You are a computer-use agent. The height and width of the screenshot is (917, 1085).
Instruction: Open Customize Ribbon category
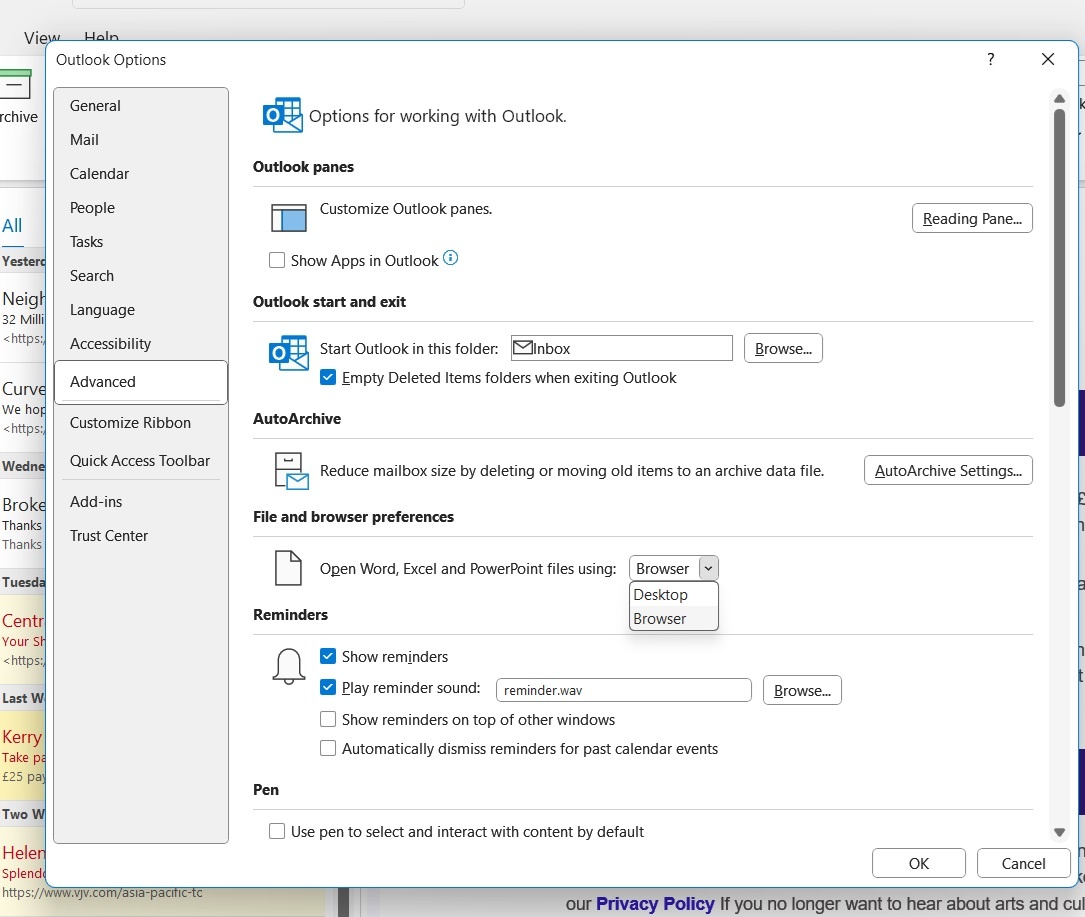[140, 423]
